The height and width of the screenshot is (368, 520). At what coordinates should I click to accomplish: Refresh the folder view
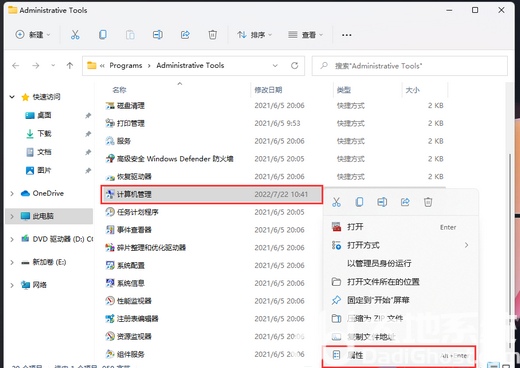pos(294,66)
